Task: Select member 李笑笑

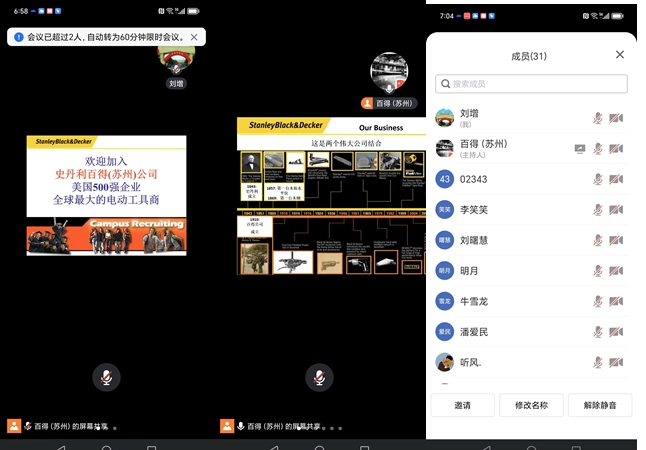Action: click(531, 209)
